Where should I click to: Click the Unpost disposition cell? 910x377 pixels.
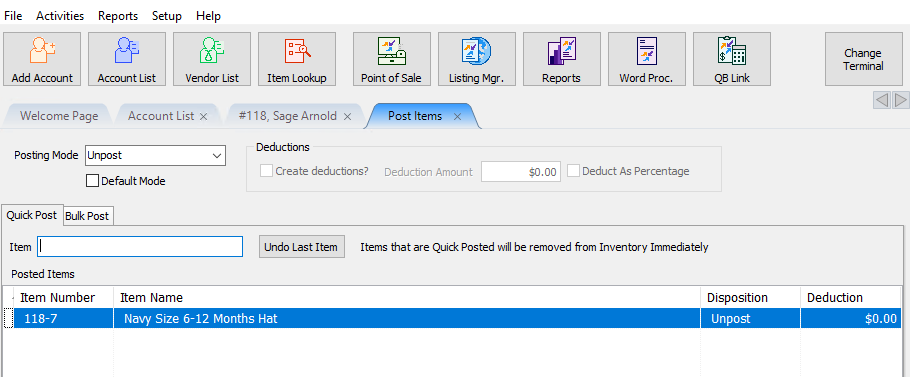pos(750,318)
